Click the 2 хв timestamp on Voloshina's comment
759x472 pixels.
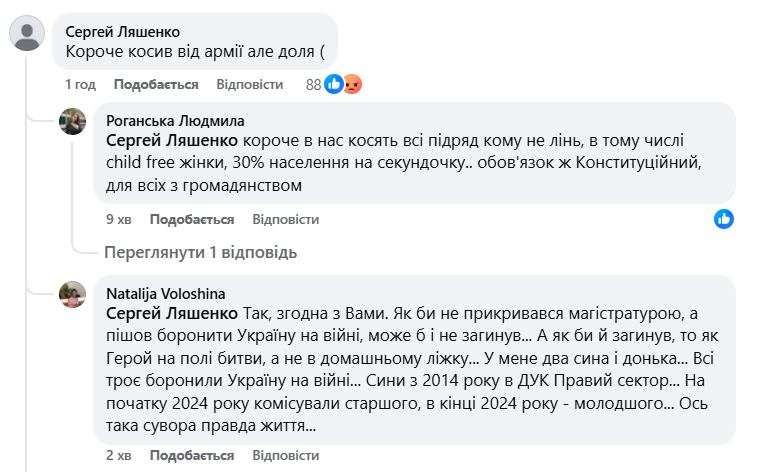click(119, 456)
